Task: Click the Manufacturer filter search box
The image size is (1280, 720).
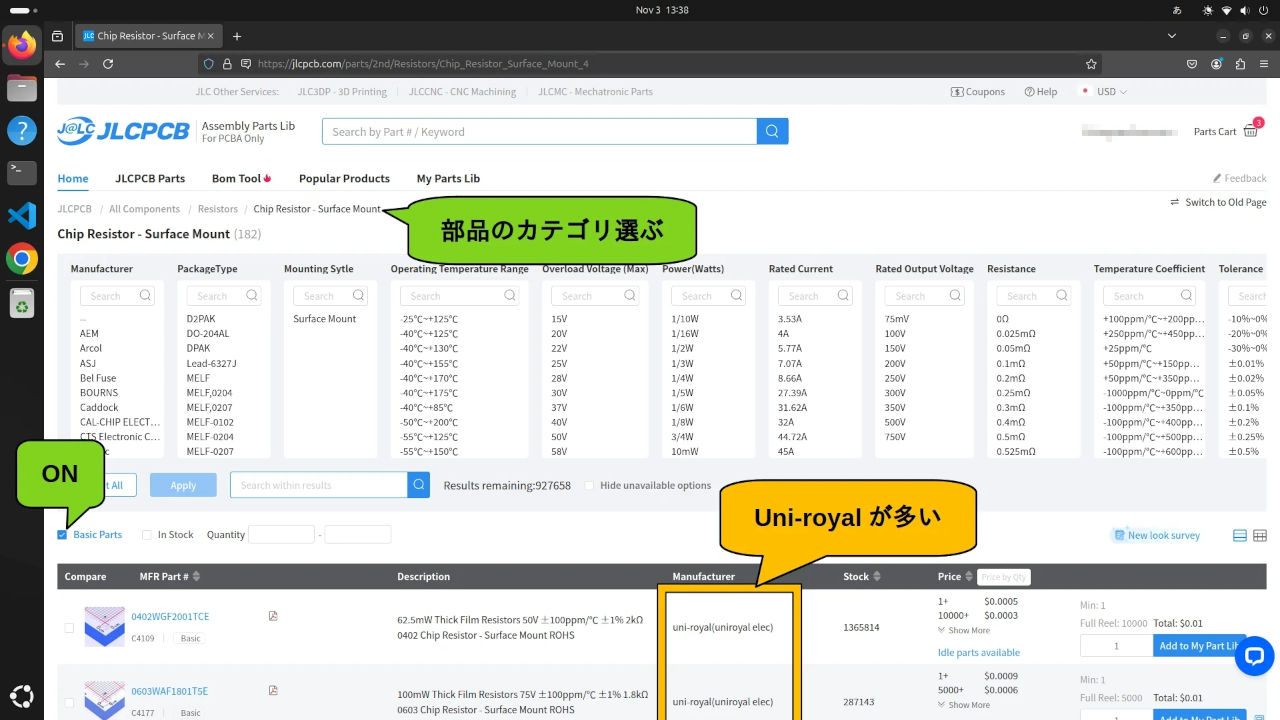Action: (x=117, y=296)
